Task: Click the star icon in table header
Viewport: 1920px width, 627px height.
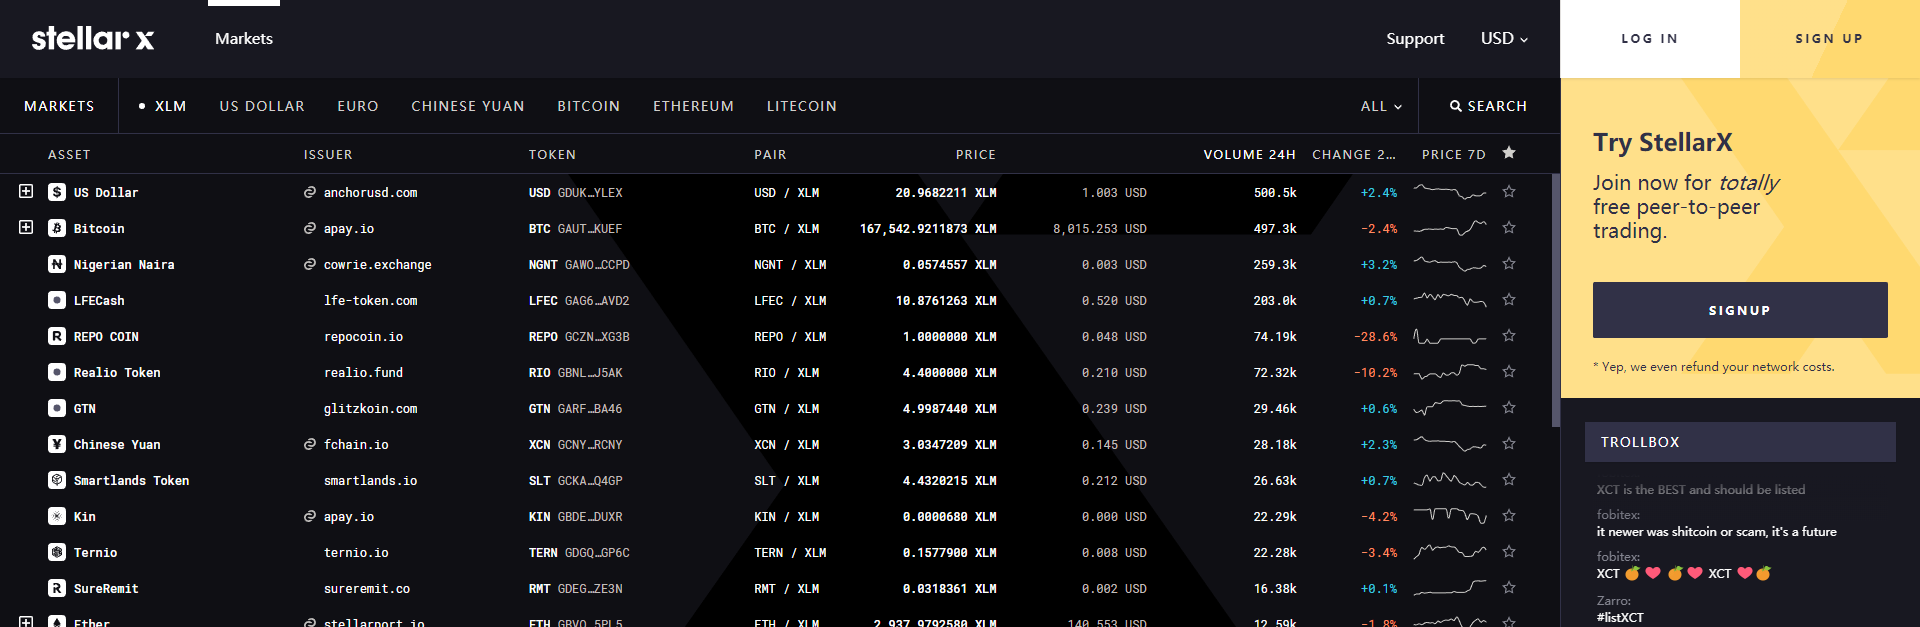Action: [x=1509, y=153]
